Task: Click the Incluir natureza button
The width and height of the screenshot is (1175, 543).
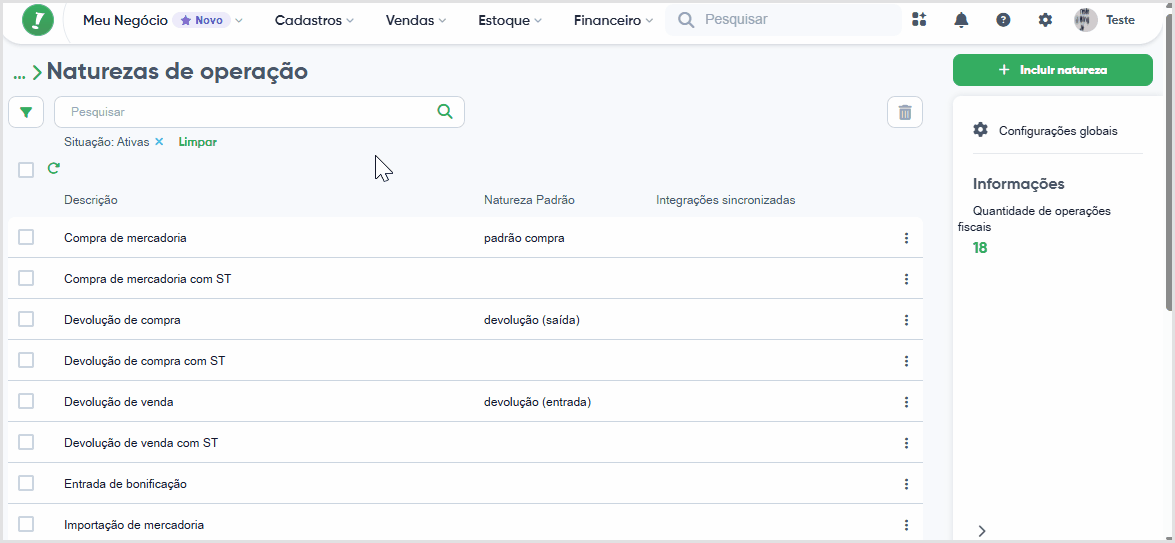Action: [x=1053, y=70]
